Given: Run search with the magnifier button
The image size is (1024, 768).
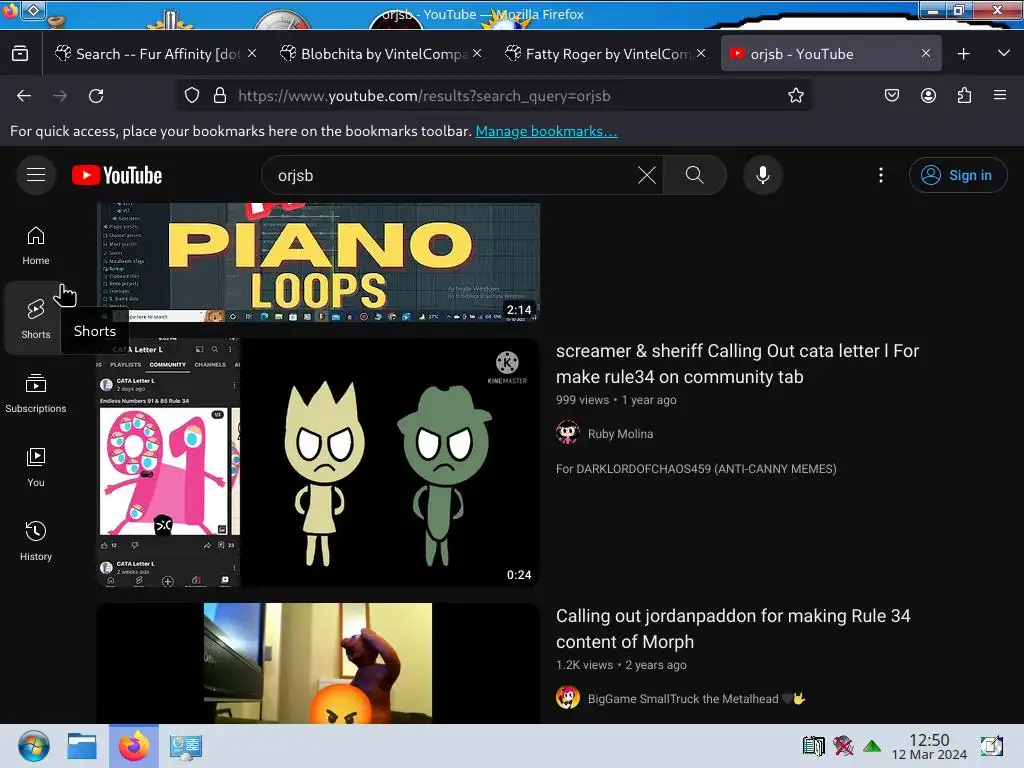Looking at the screenshot, I should point(695,175).
